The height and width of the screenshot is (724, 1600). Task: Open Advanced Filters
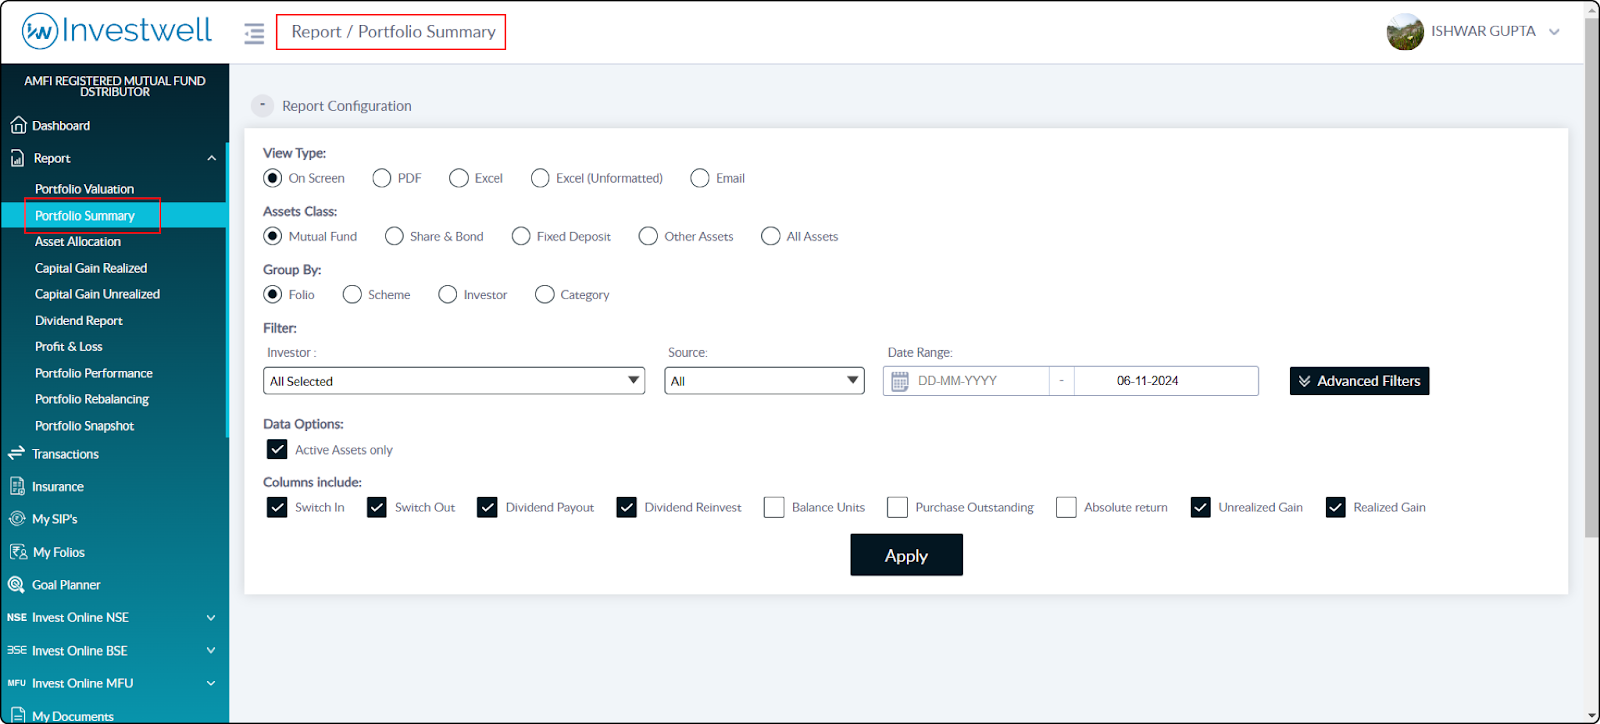[x=1360, y=381]
